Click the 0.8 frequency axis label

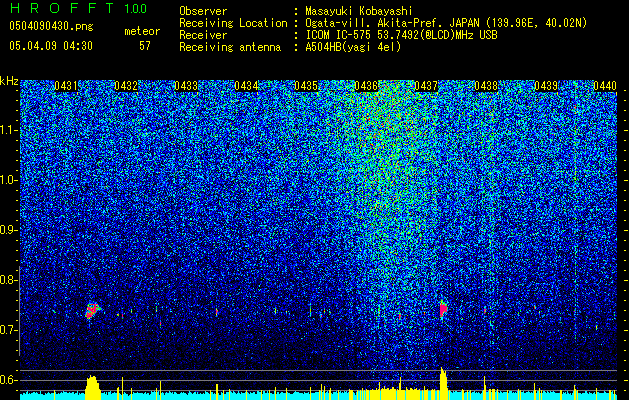pos(8,280)
